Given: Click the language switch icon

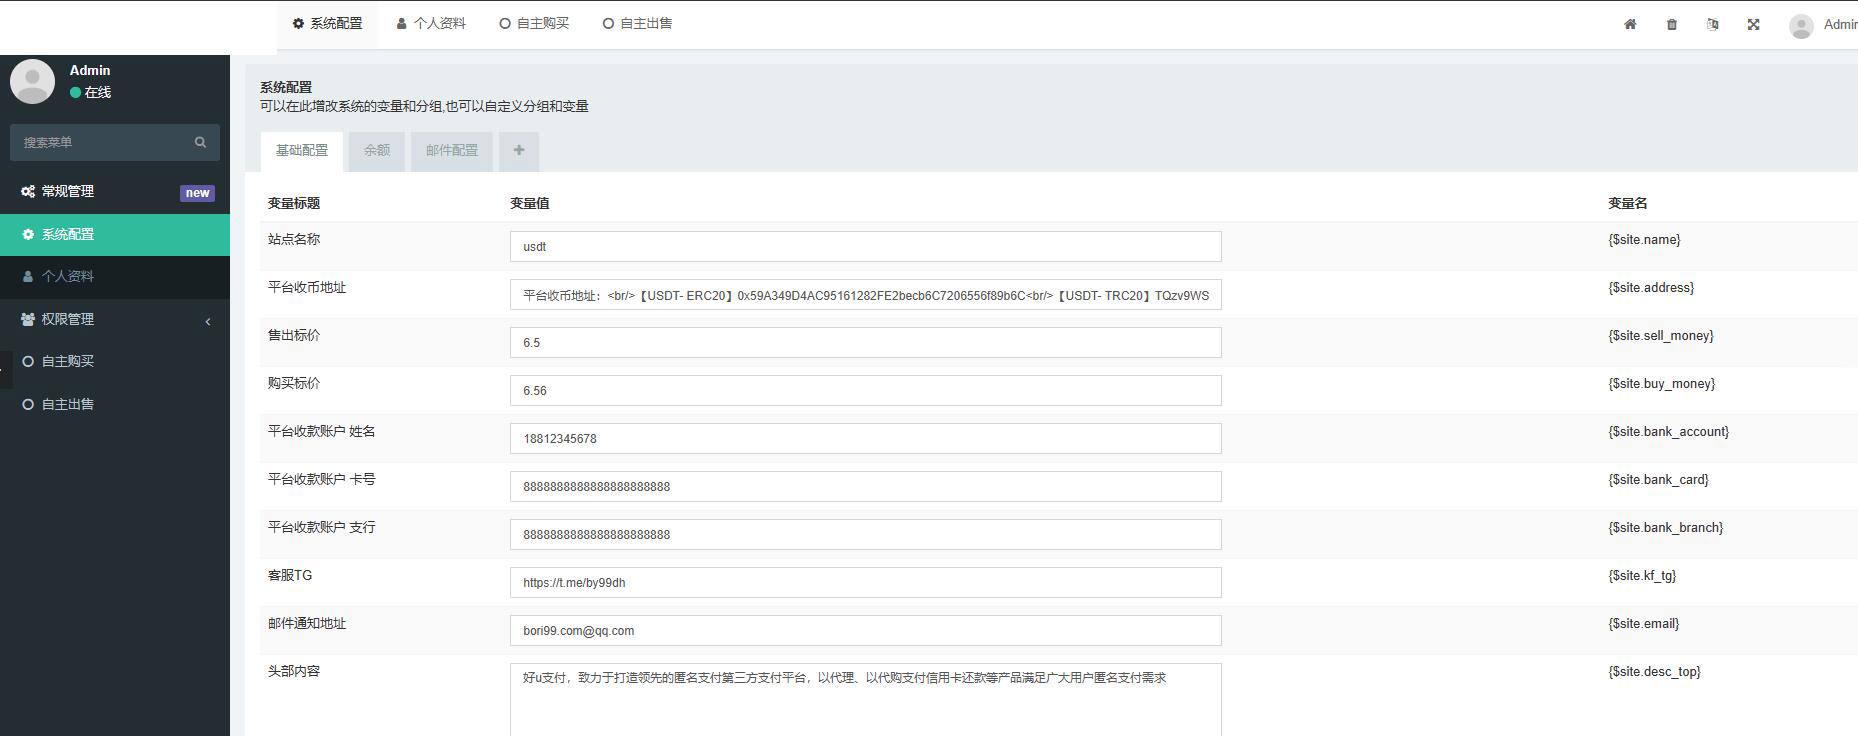Looking at the screenshot, I should click(1712, 25).
